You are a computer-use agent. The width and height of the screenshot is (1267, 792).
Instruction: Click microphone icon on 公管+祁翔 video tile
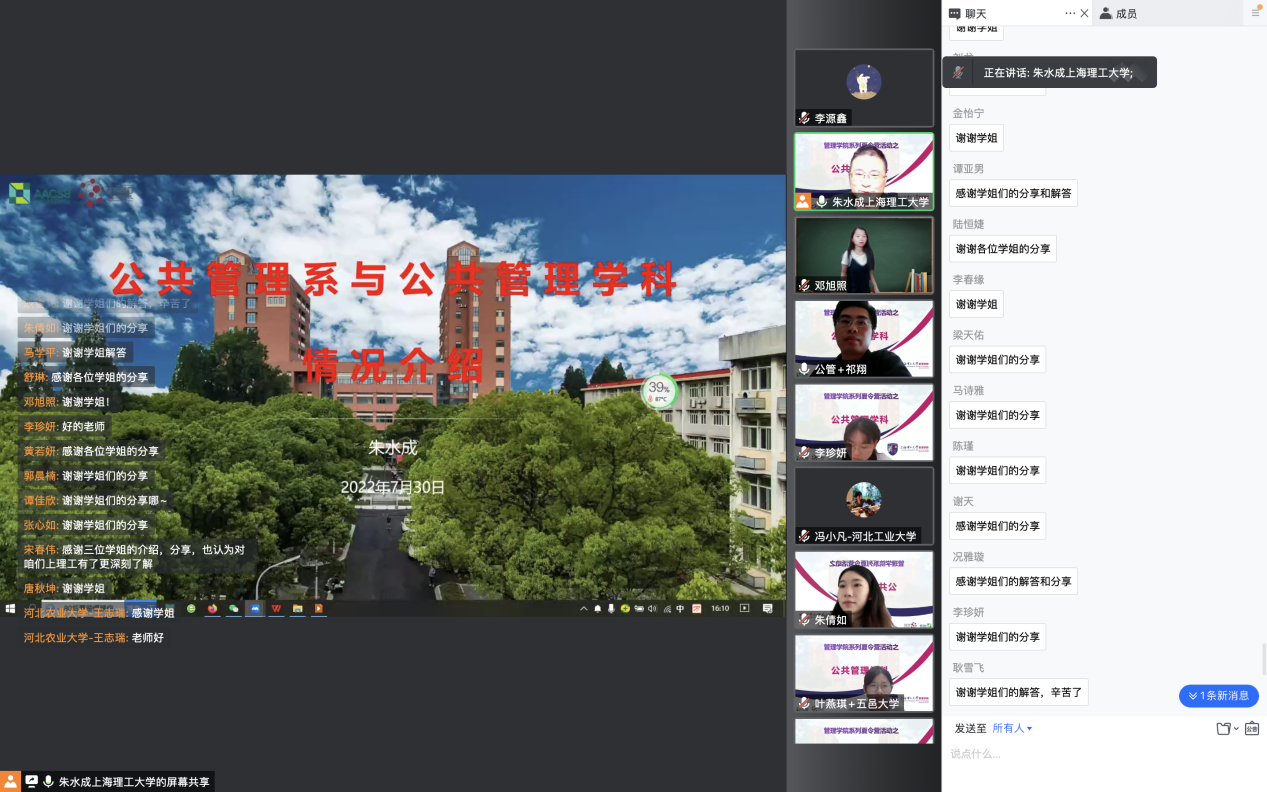pyautogui.click(x=804, y=369)
